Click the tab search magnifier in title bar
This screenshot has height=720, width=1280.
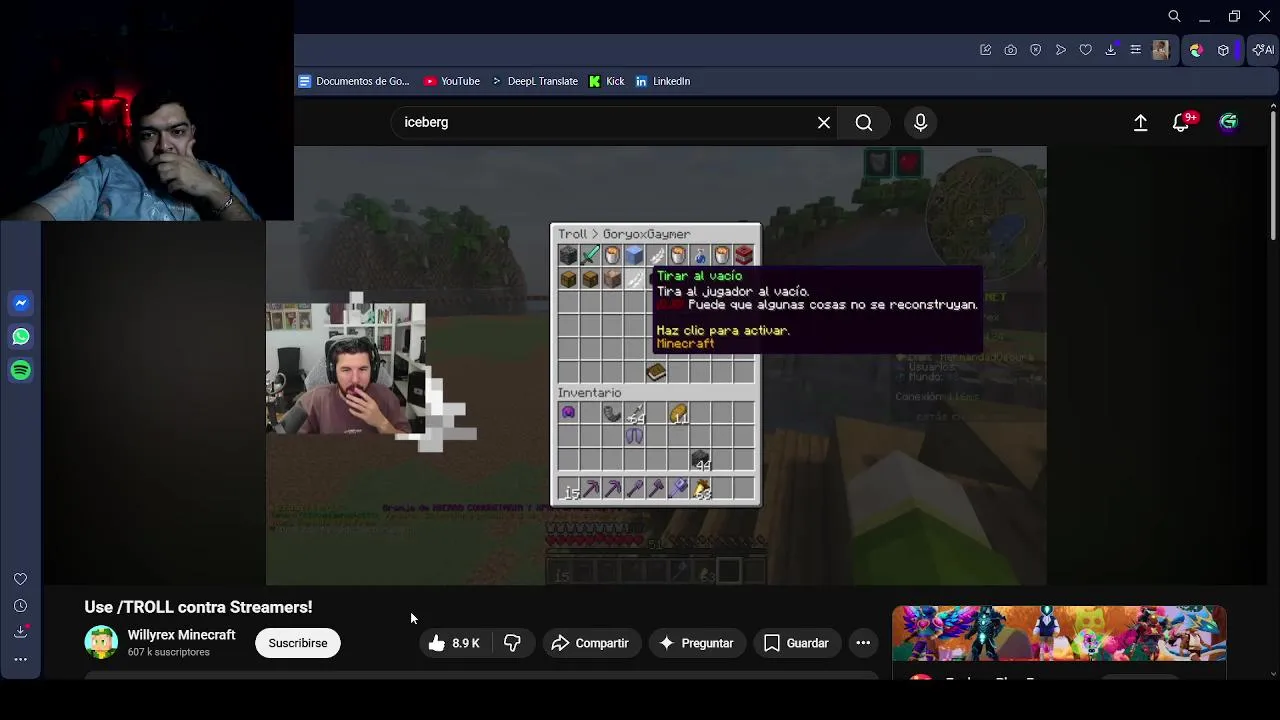click(x=1174, y=16)
